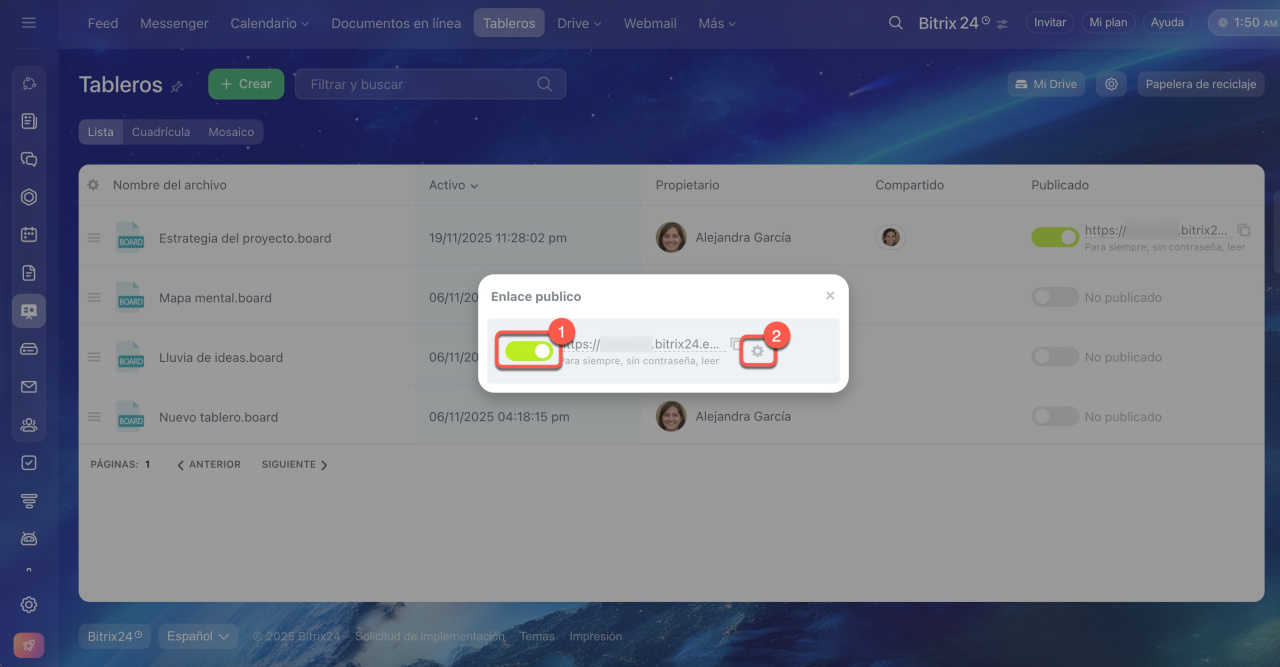Click the Filtrar y buscar search field

point(420,84)
